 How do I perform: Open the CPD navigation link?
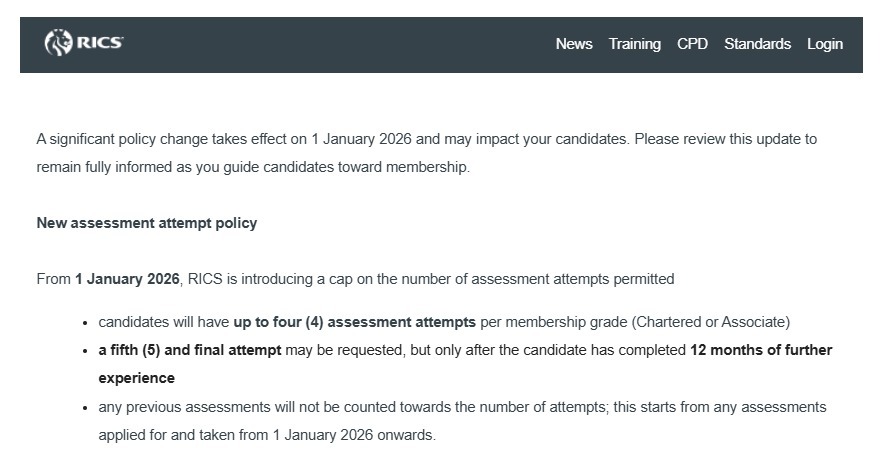click(692, 44)
